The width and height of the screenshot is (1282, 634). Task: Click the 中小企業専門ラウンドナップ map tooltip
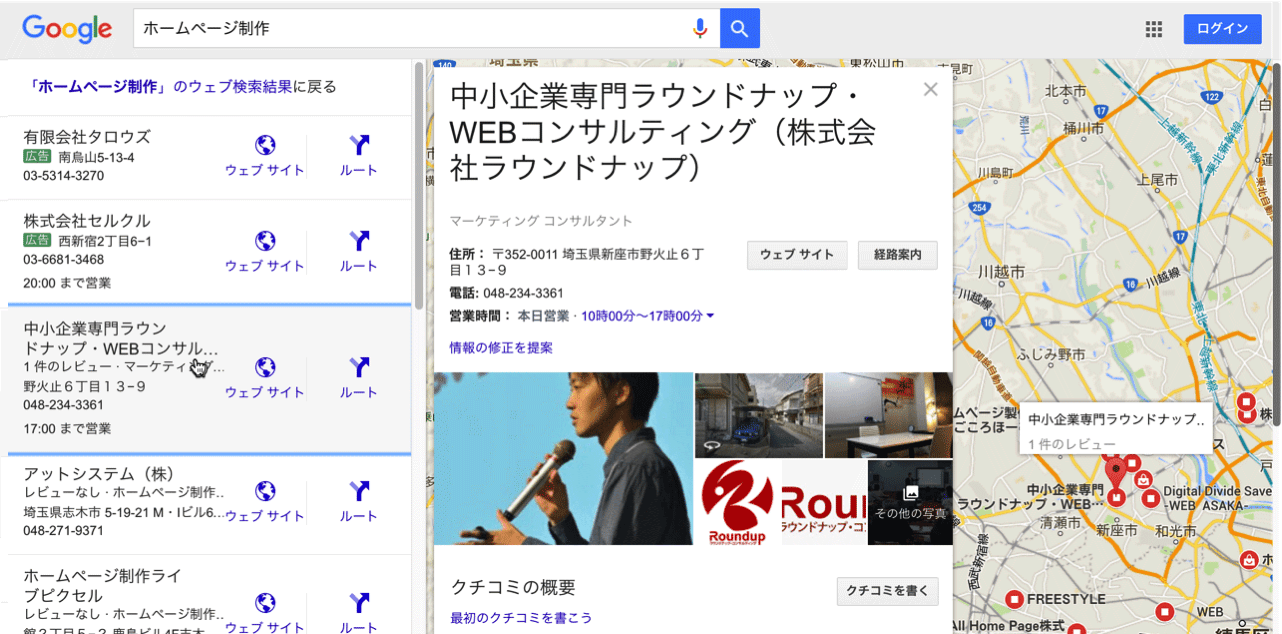pyautogui.click(x=1116, y=430)
